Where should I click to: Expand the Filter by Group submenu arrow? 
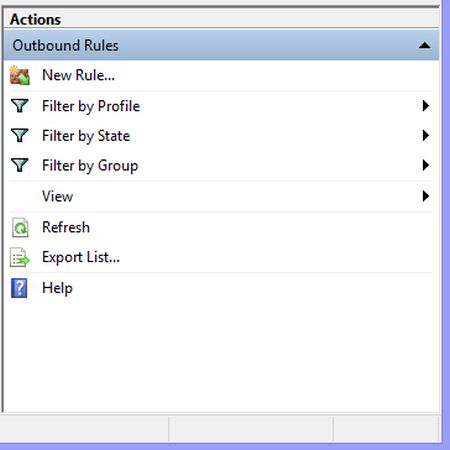click(426, 165)
